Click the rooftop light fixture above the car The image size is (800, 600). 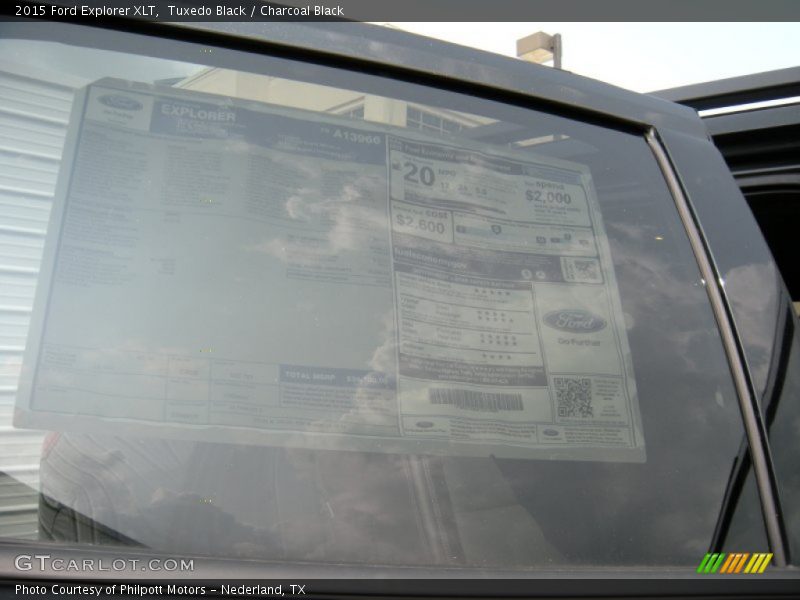[540, 45]
